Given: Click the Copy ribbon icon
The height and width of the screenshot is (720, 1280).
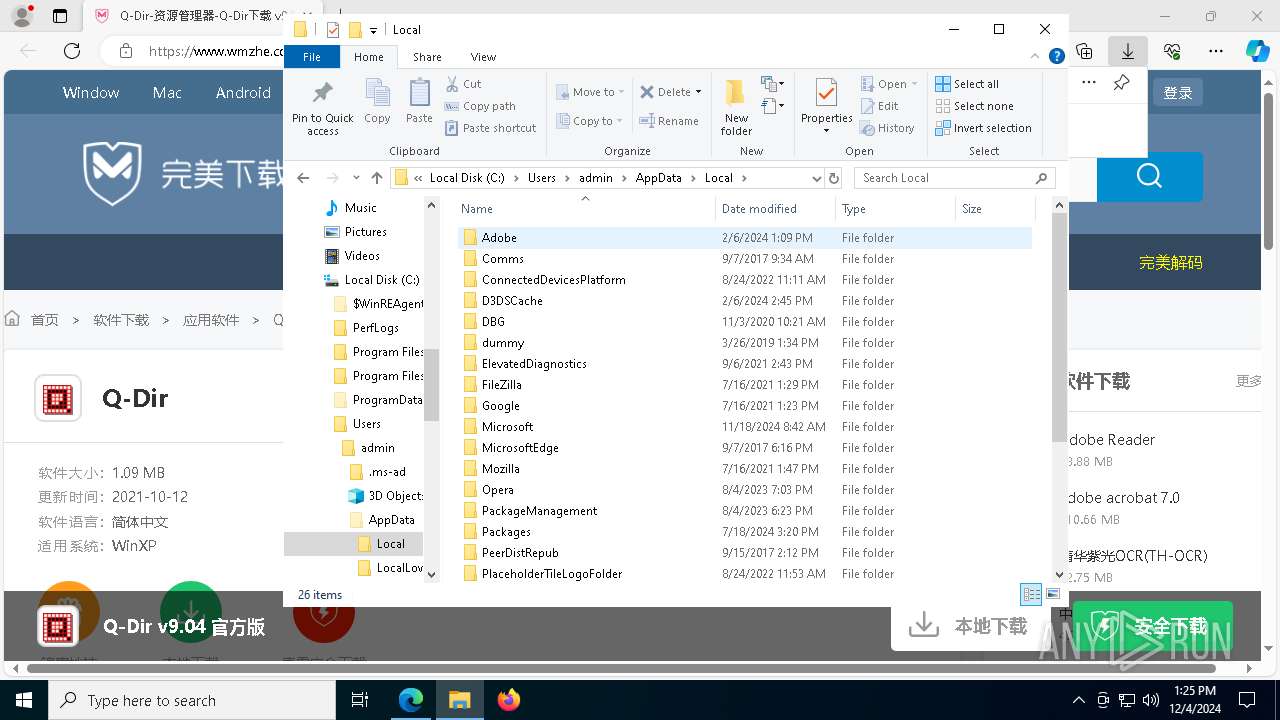Looking at the screenshot, I should click(377, 102).
